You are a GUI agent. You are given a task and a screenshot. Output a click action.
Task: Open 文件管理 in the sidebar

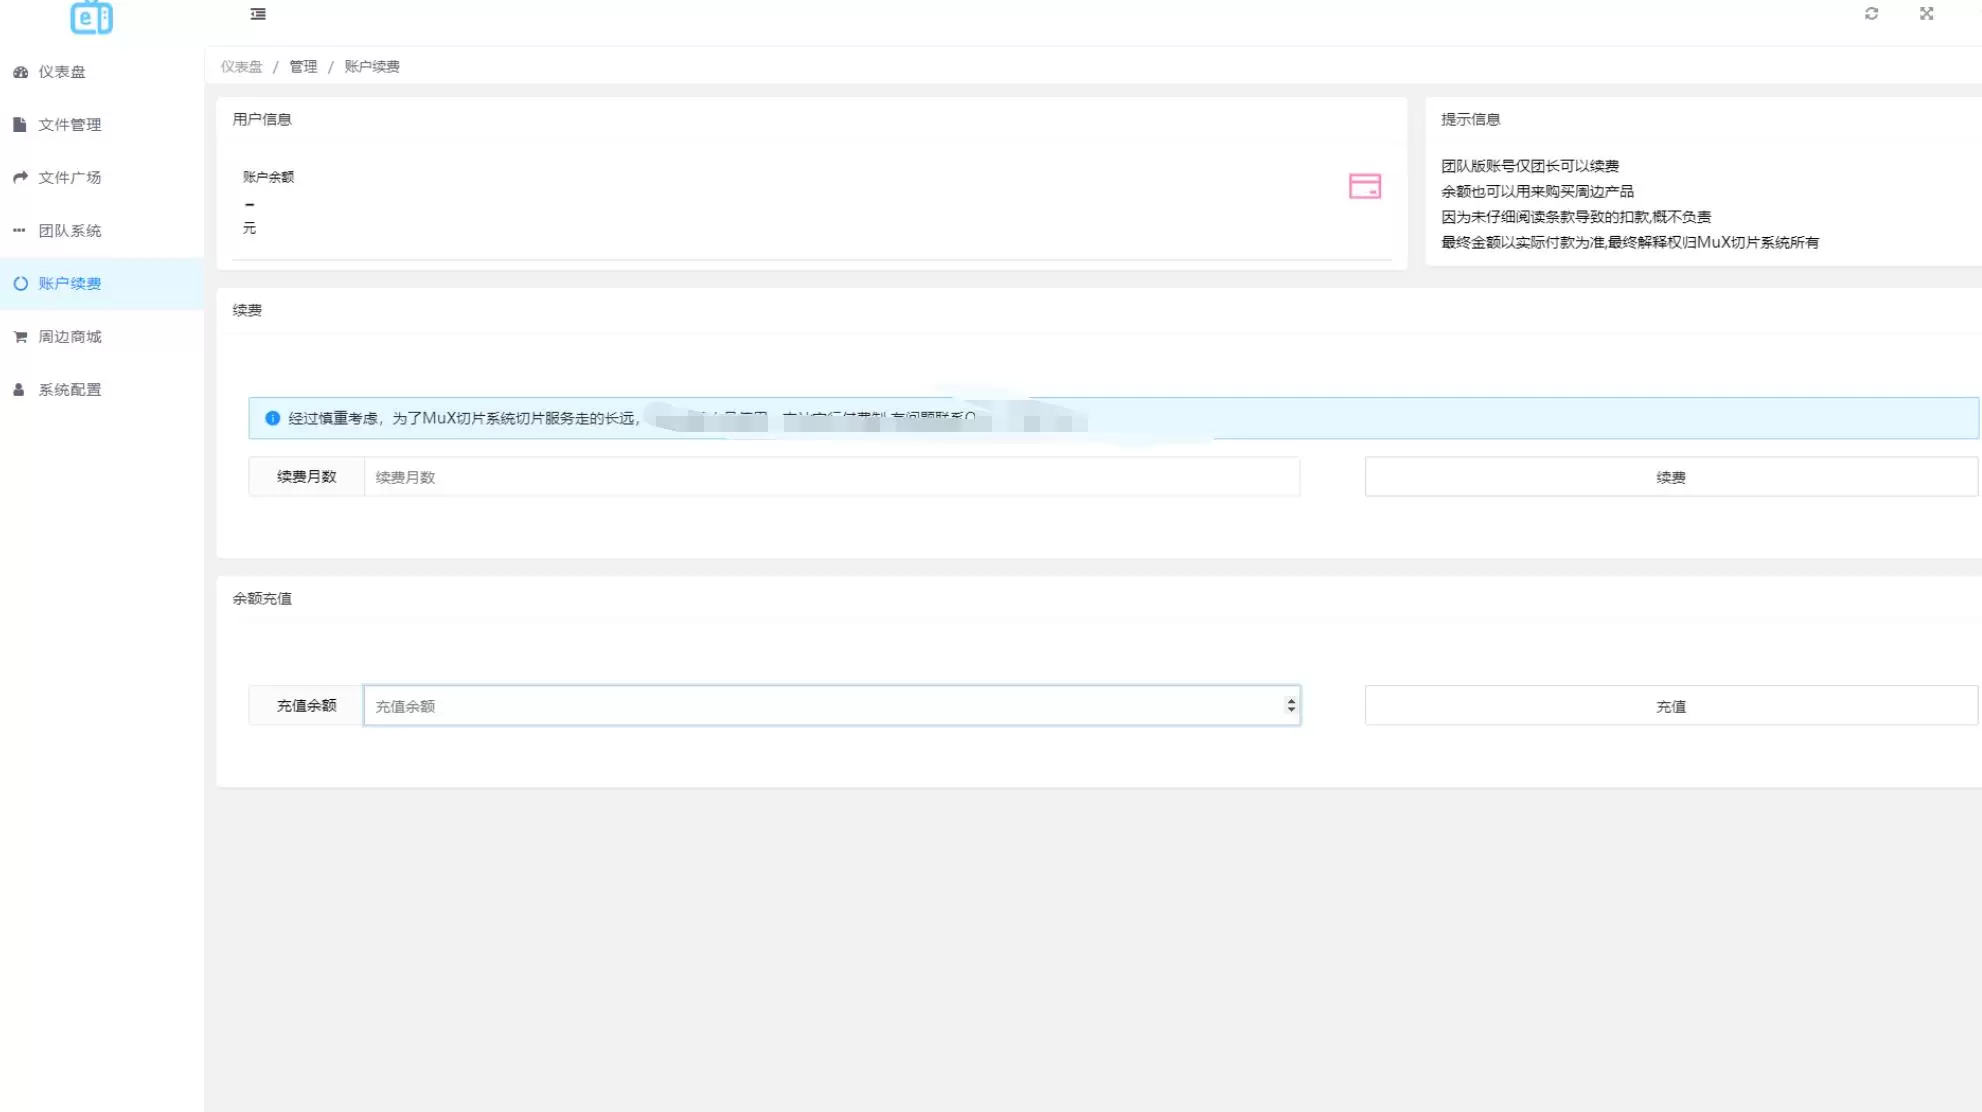[x=70, y=125]
